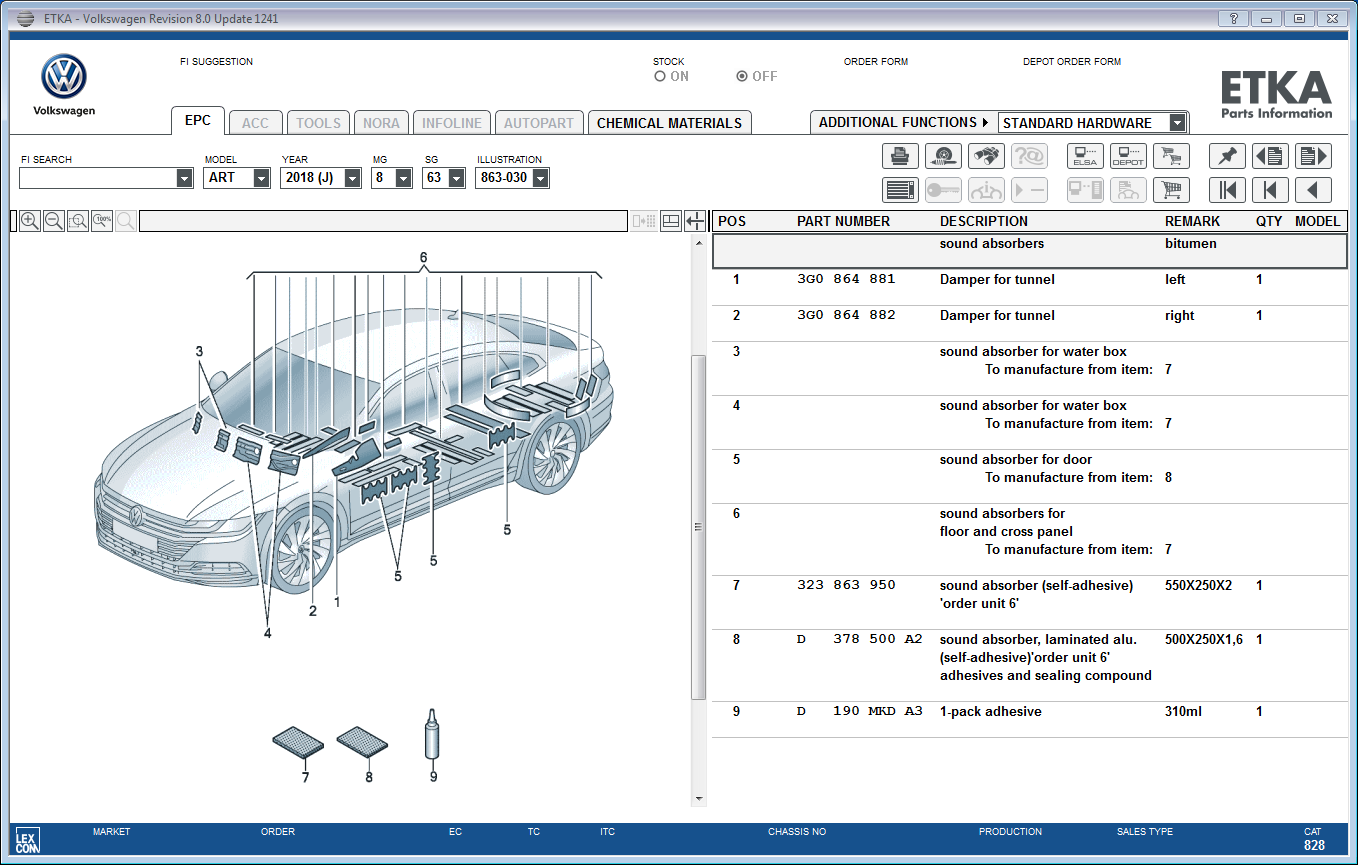Click the DESCRIPTION column header

click(984, 222)
